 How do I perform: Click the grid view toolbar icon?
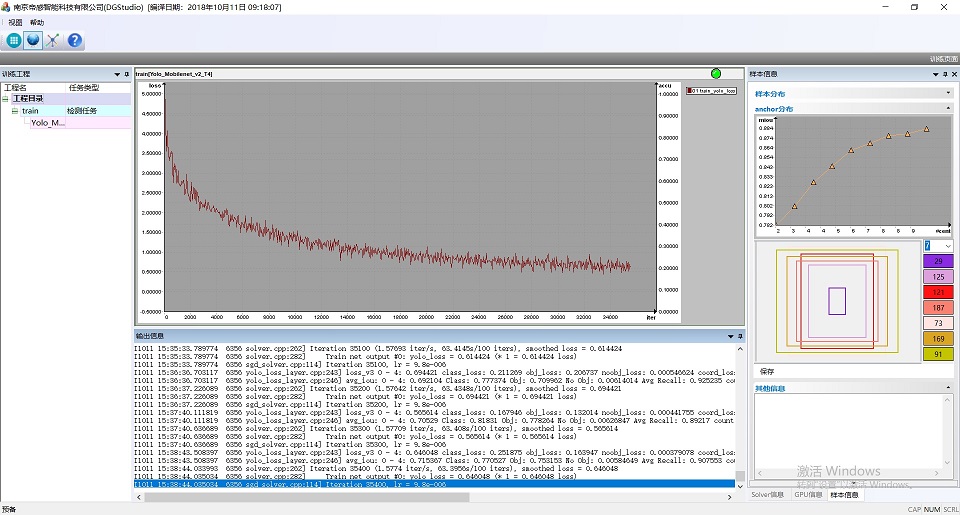click(x=14, y=40)
